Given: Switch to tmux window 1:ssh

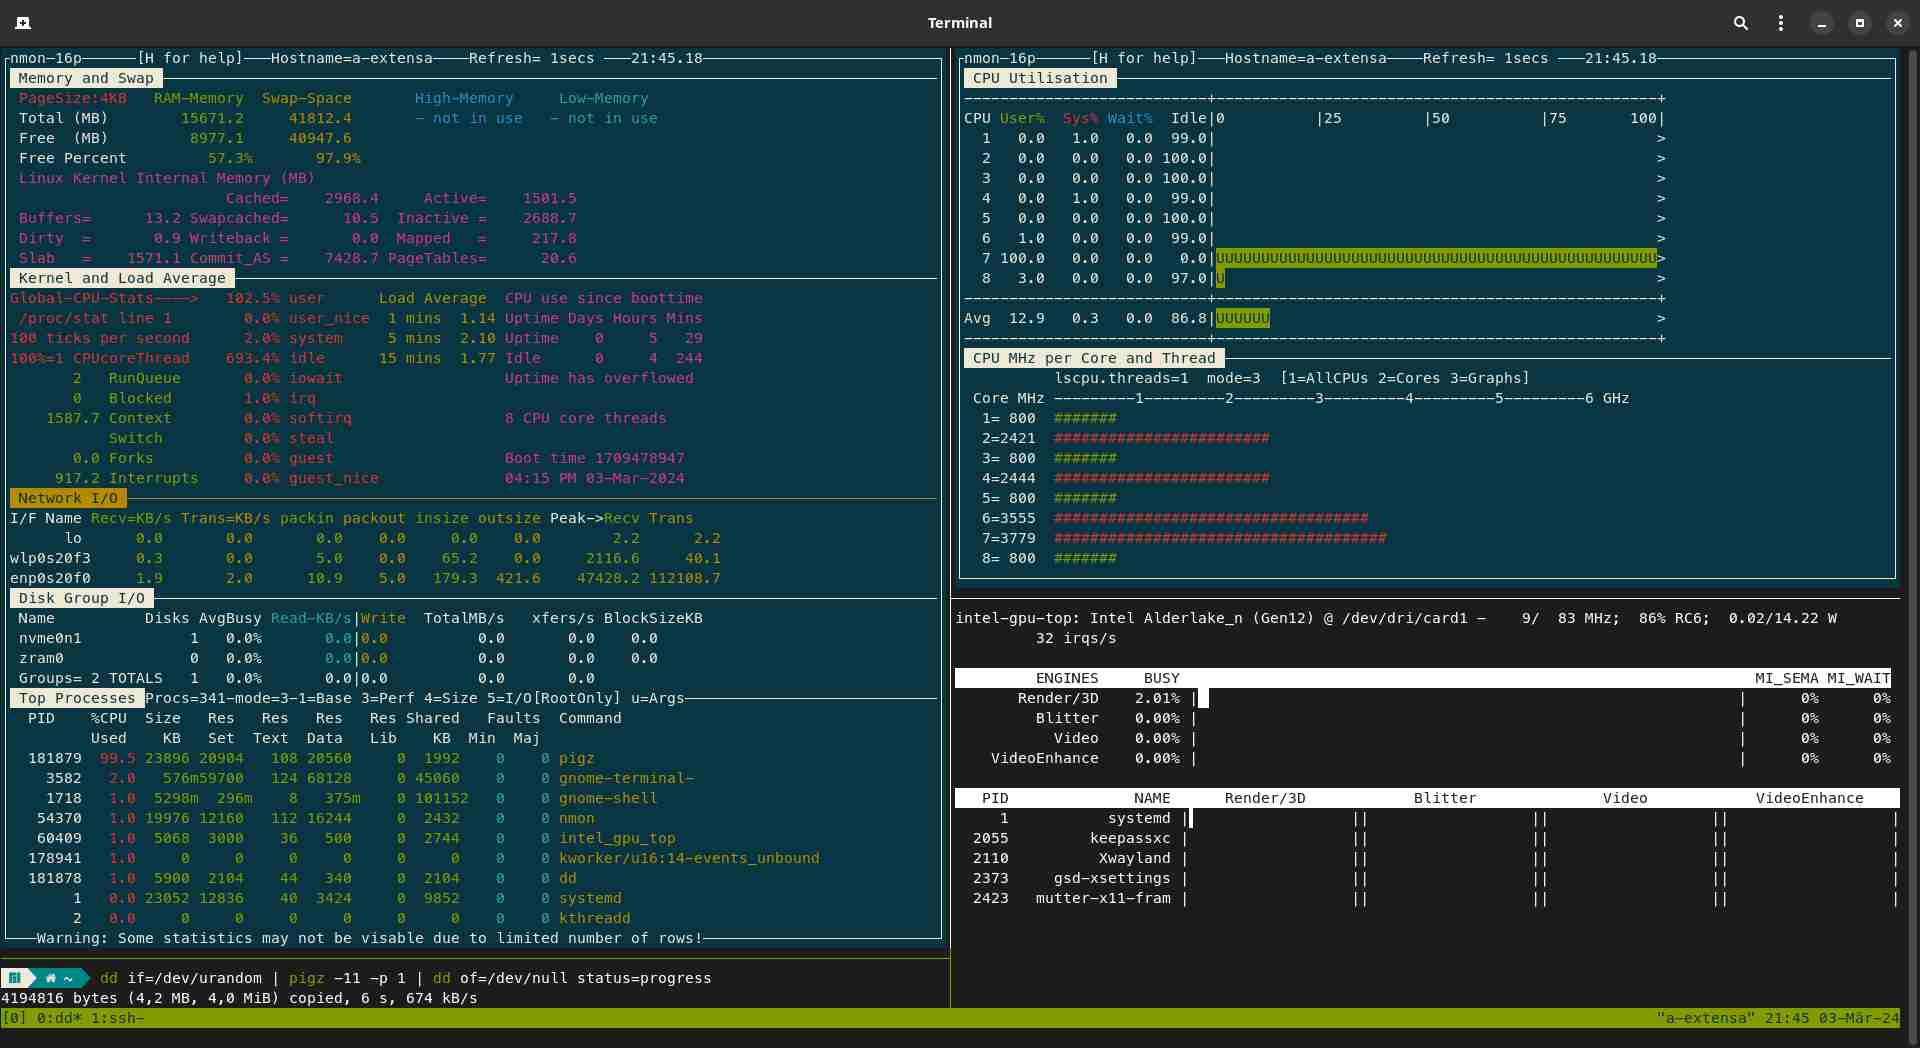Looking at the screenshot, I should coord(117,1018).
